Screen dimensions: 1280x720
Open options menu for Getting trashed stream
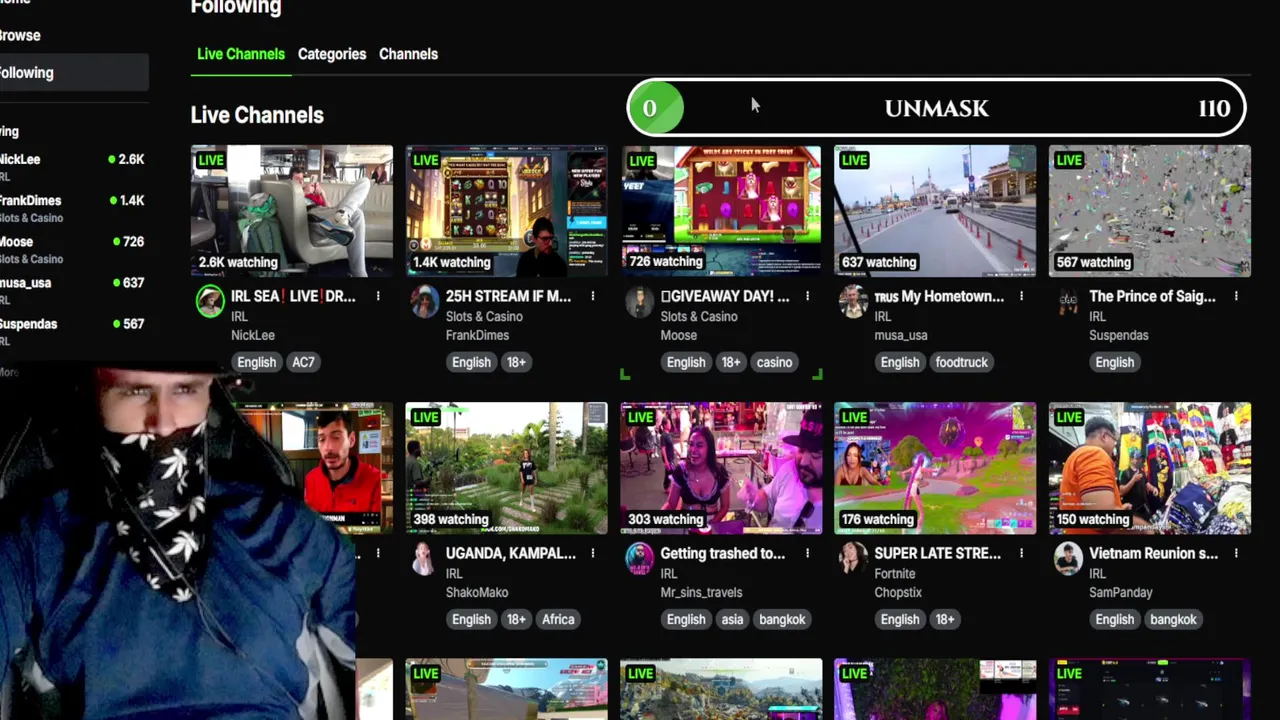click(x=807, y=553)
